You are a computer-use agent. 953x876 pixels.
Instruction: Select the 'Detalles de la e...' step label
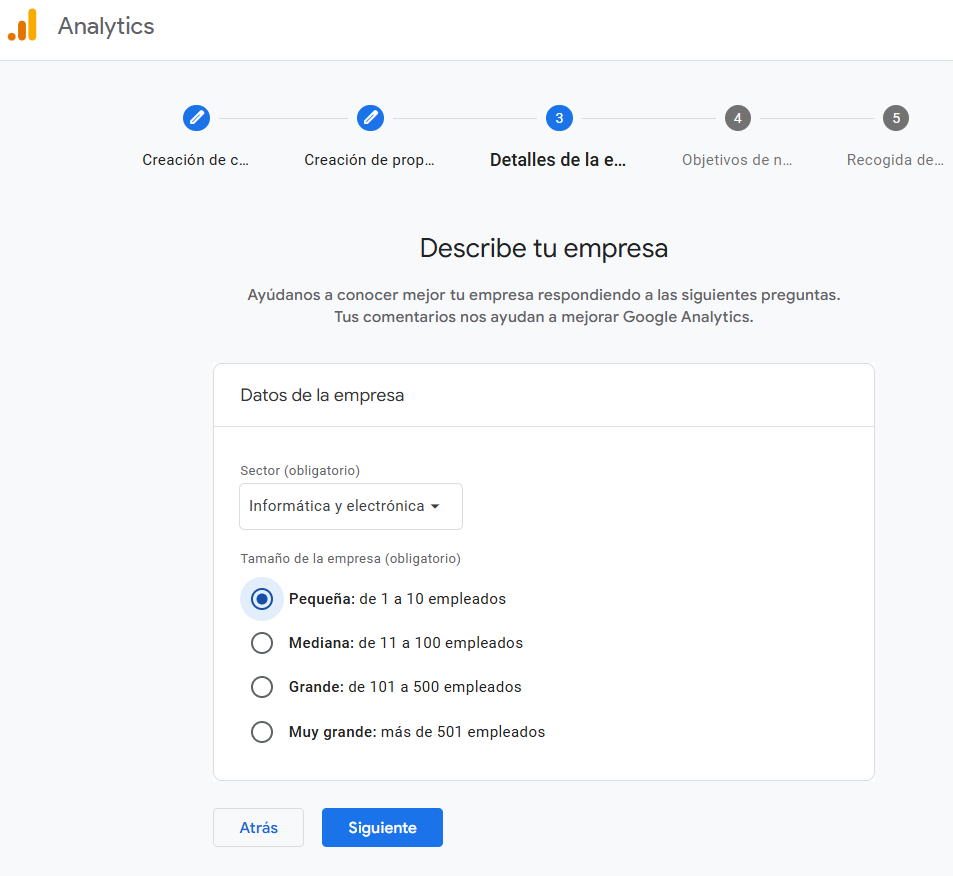[558, 160]
